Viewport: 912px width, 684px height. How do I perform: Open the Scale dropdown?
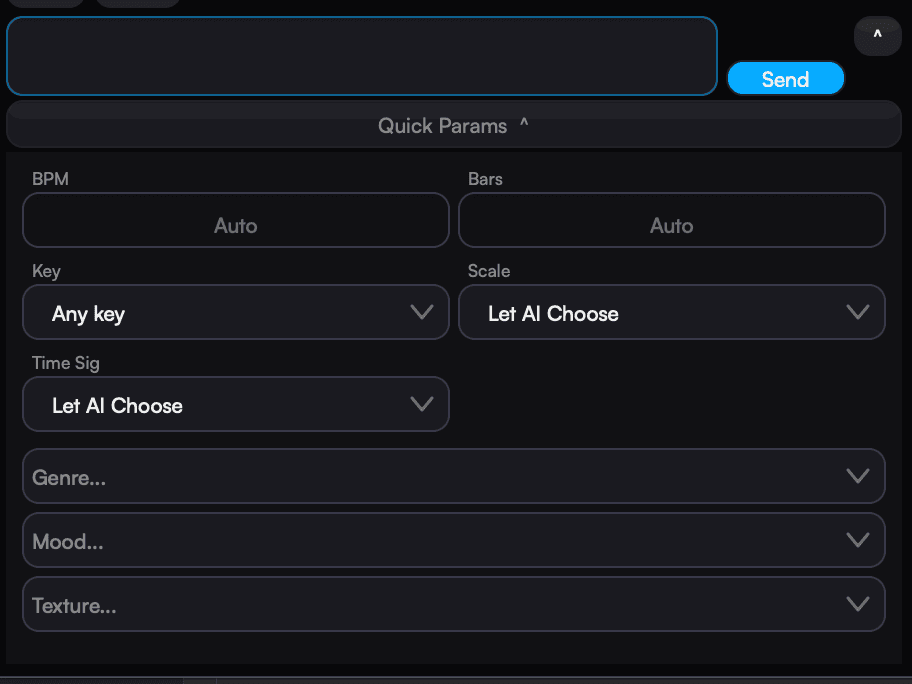point(672,312)
